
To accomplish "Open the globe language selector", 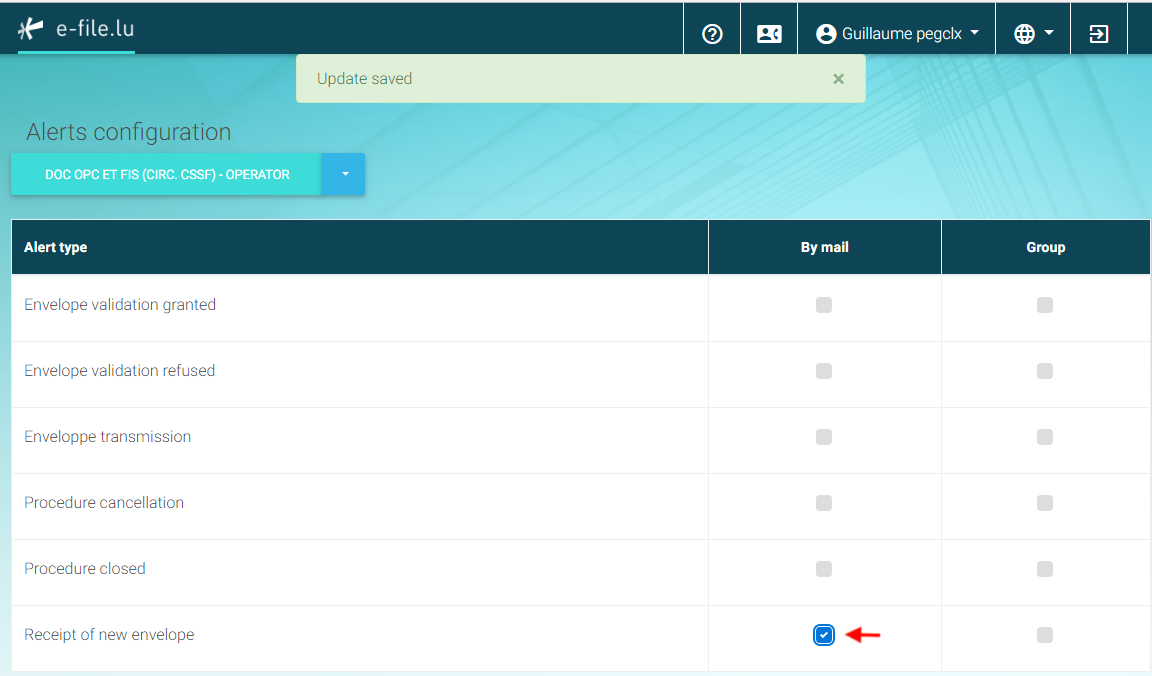I will point(1033,34).
